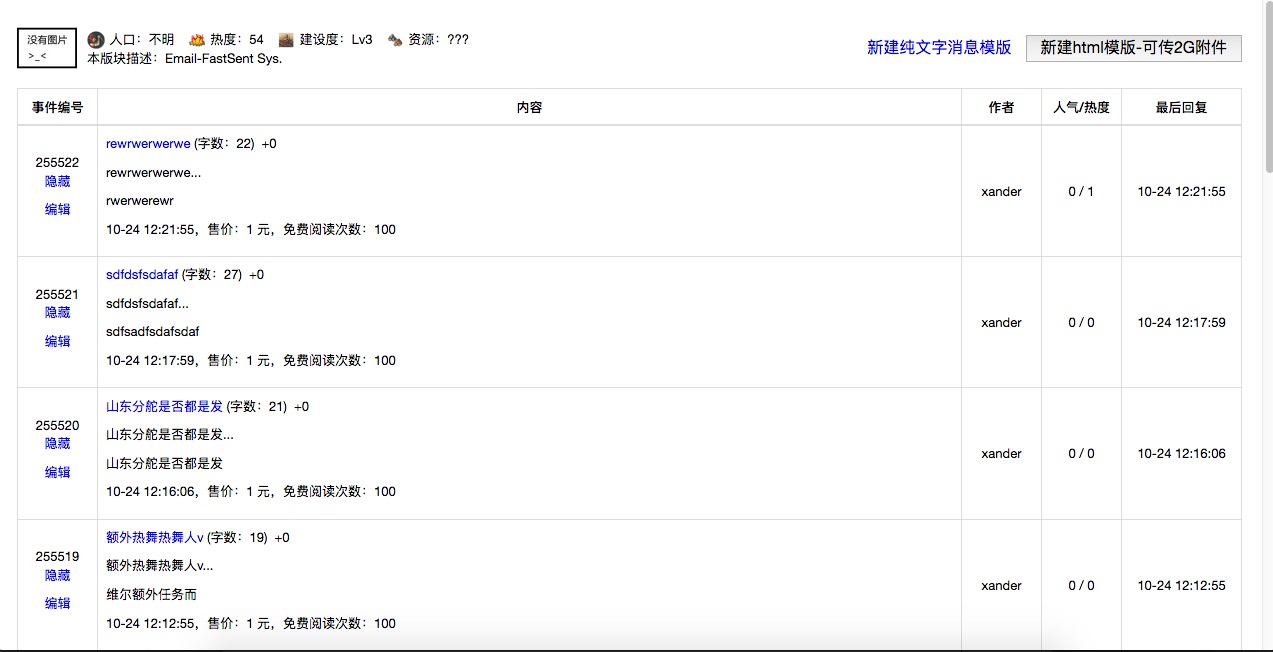Image resolution: width=1273 pixels, height=652 pixels.
Task: Hide event 255520 via 隐藏 link
Action: [x=57, y=444]
